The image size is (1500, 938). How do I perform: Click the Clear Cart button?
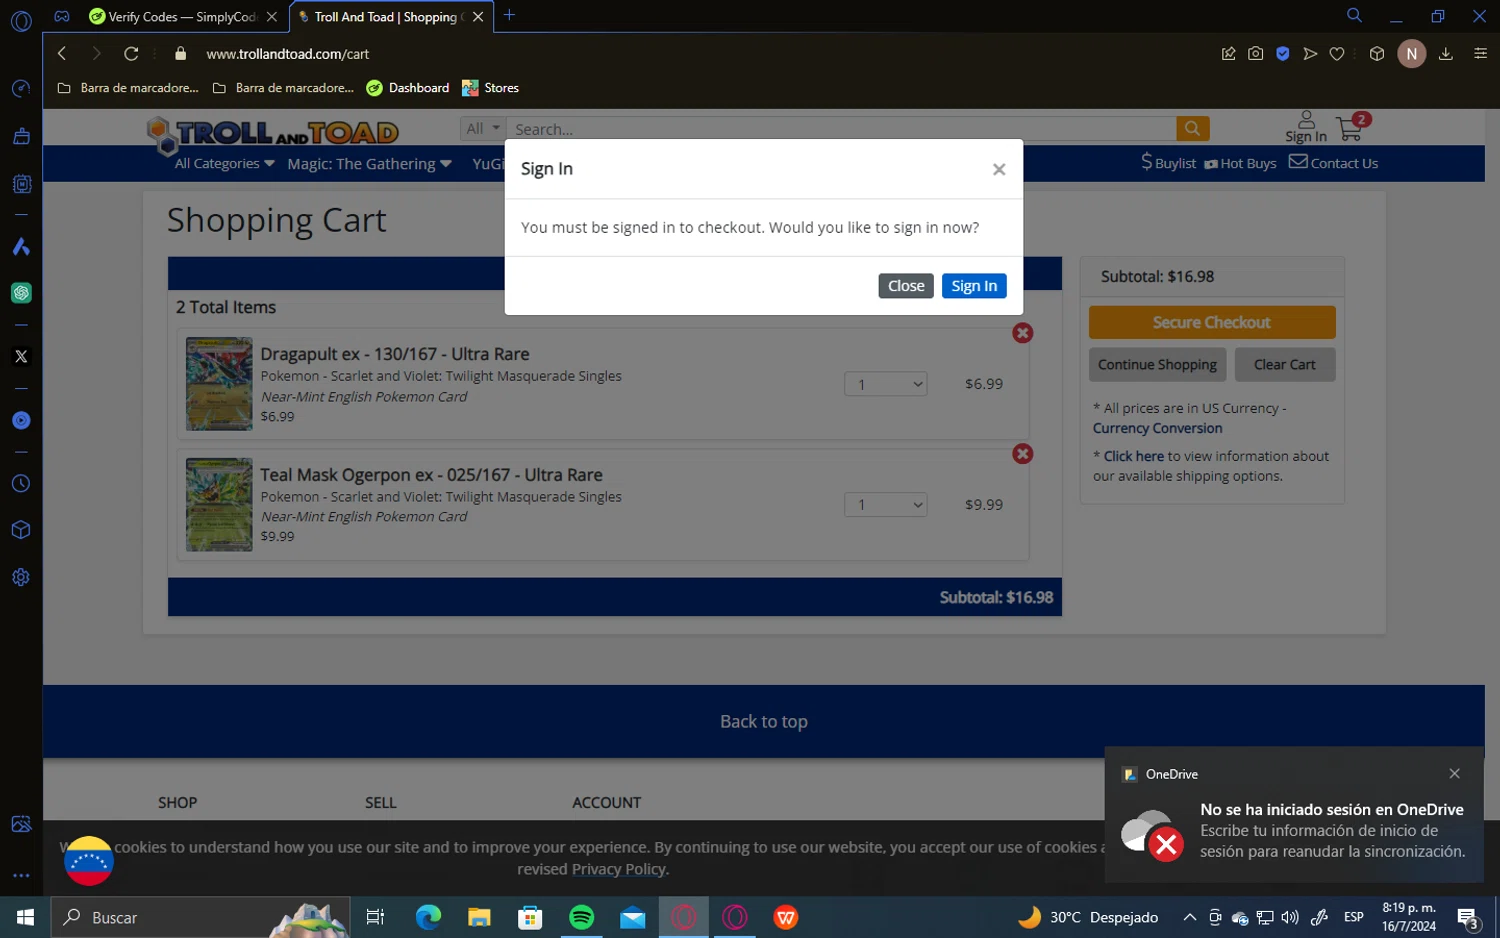[1285, 364]
